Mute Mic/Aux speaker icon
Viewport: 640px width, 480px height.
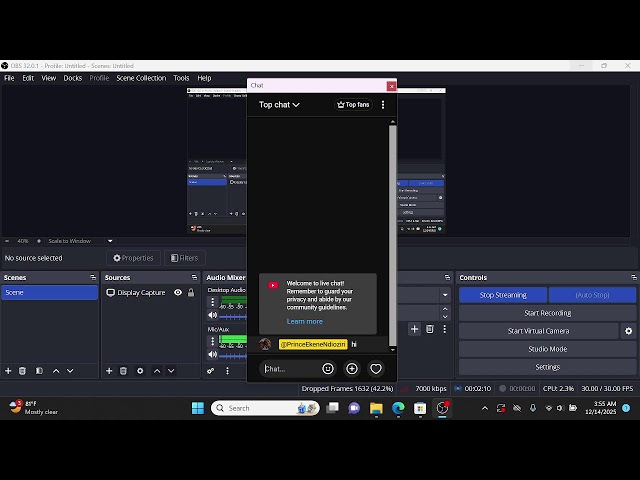[x=213, y=354]
